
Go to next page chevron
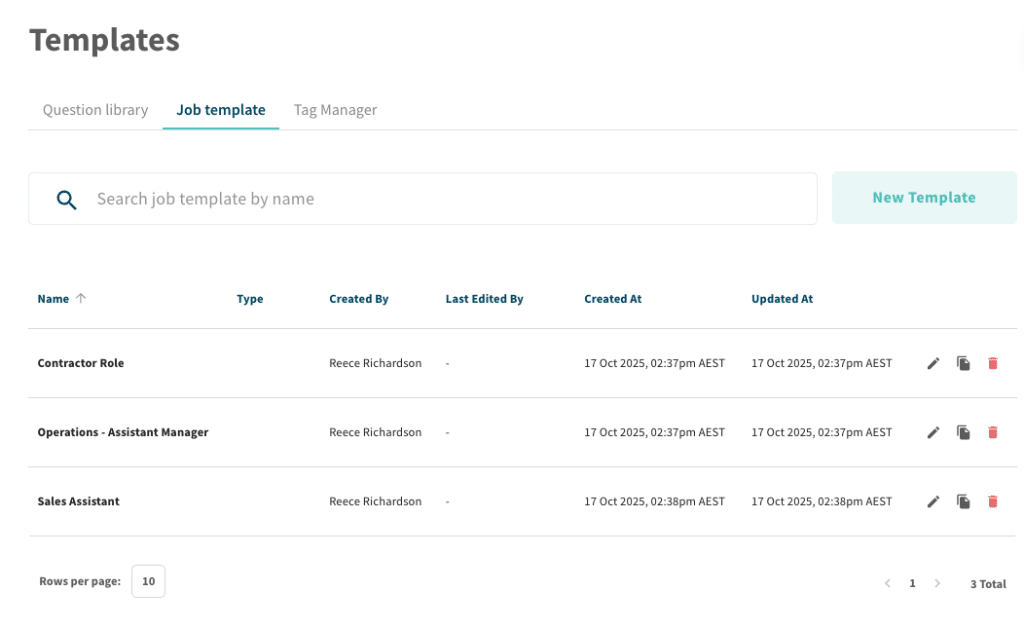pyautogui.click(x=937, y=583)
